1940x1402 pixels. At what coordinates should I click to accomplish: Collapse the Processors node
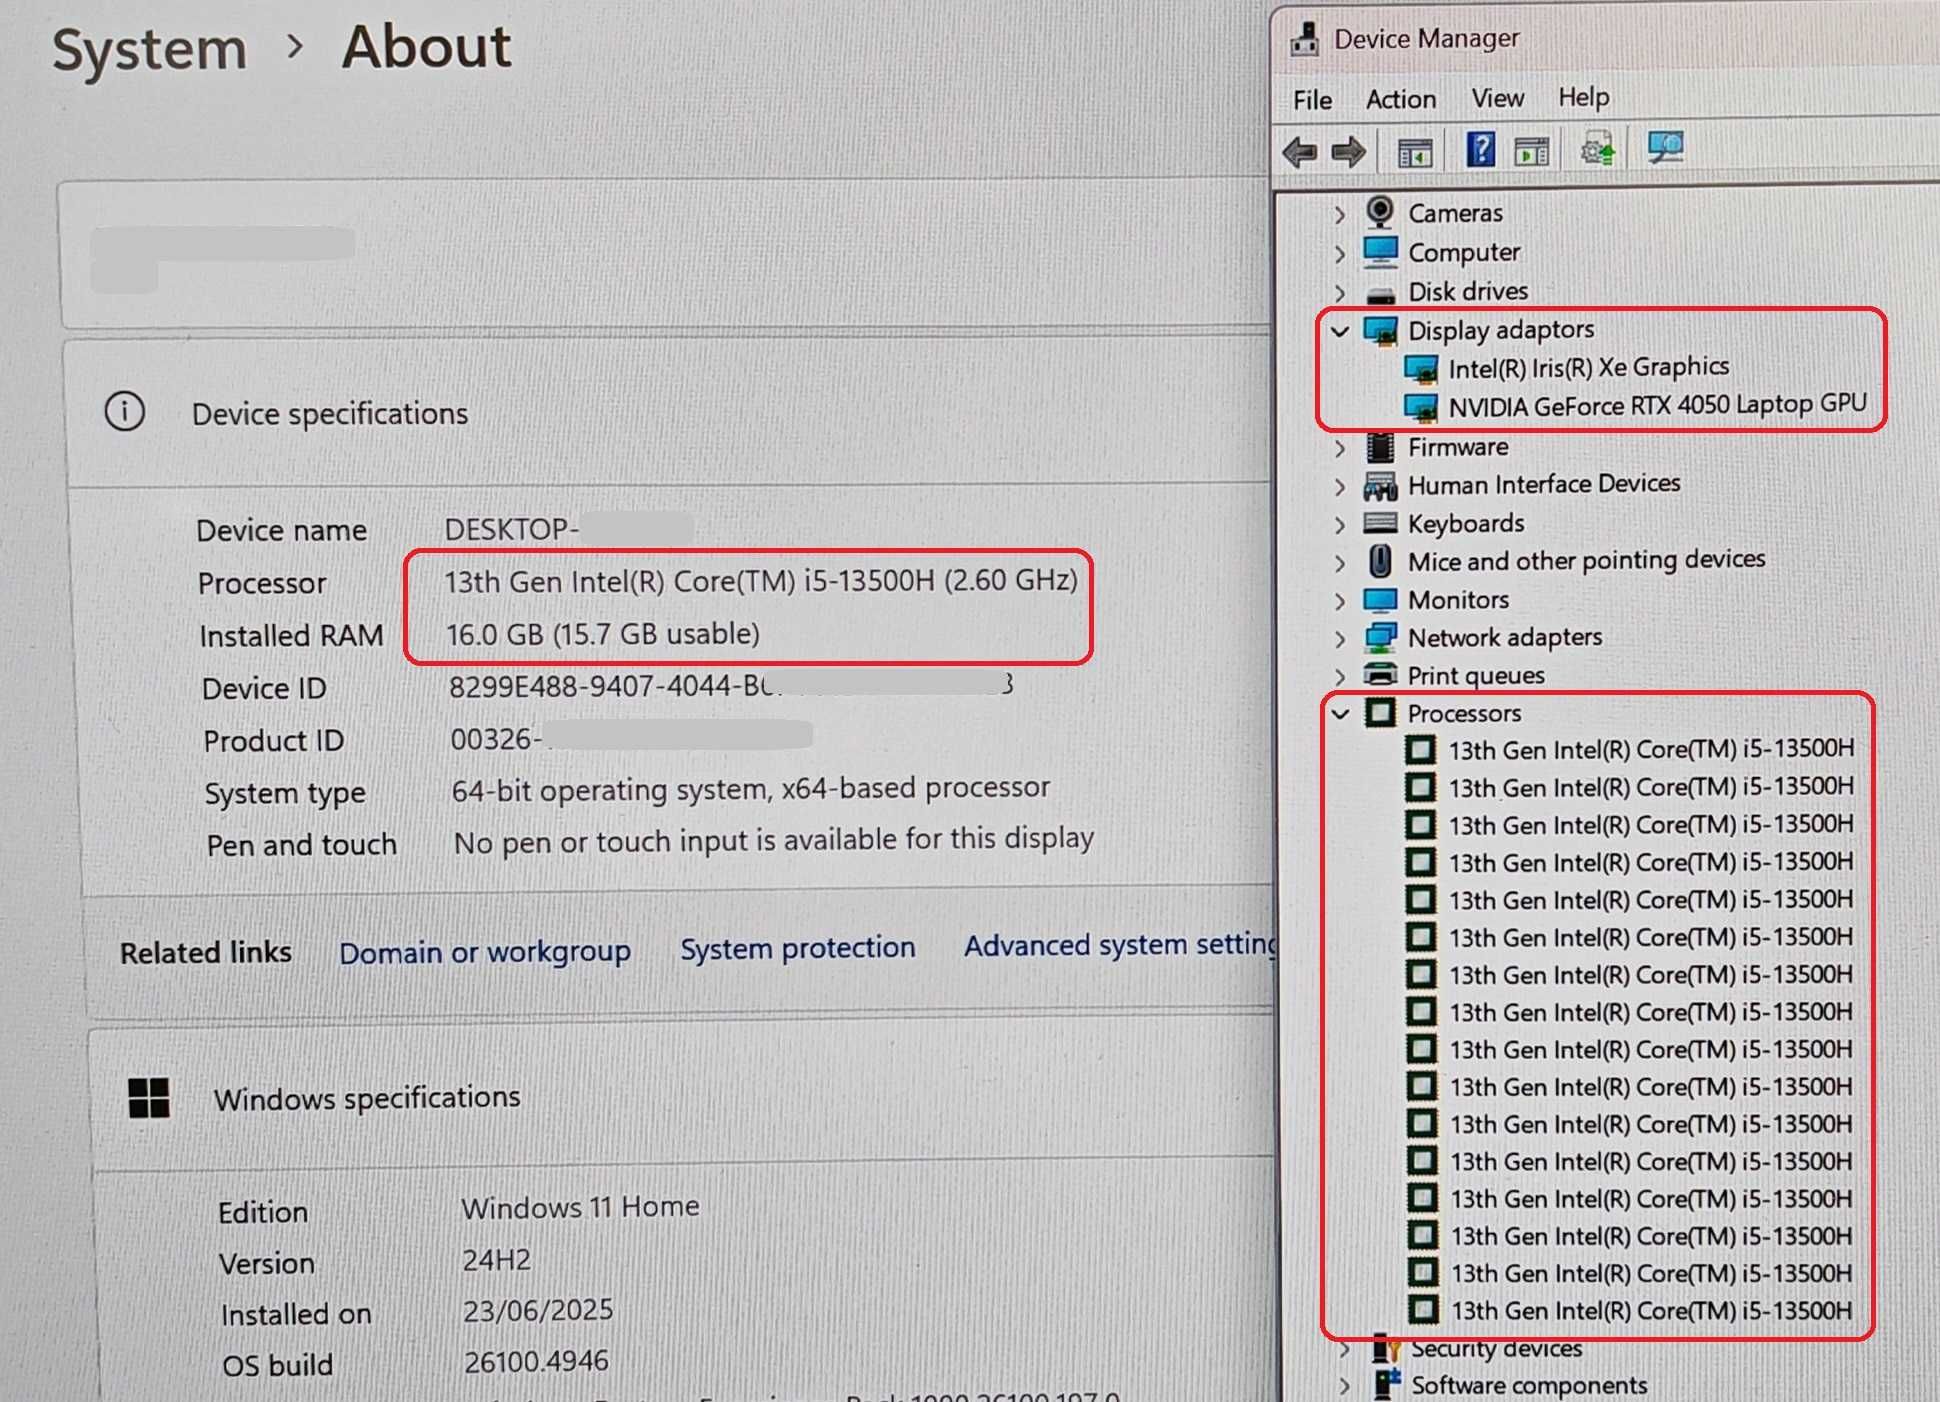tap(1341, 714)
